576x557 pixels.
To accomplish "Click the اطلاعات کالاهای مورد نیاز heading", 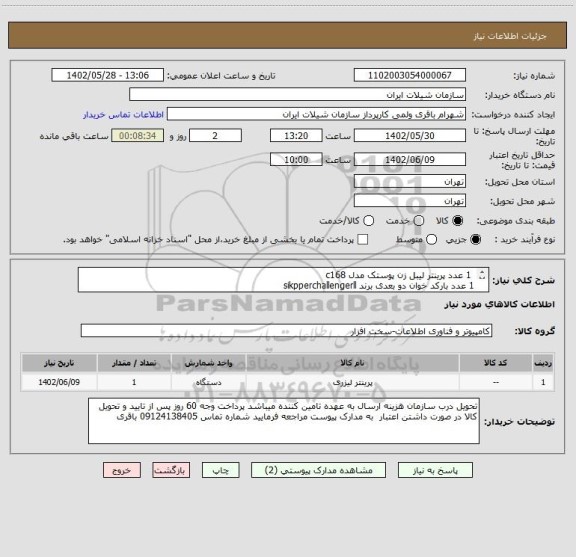I will click(x=500, y=305).
